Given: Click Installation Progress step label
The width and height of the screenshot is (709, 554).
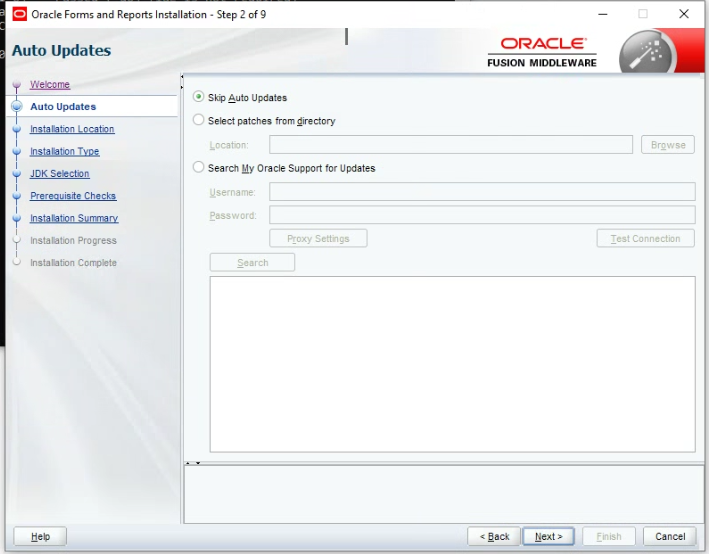Looking at the screenshot, I should 73,241.
